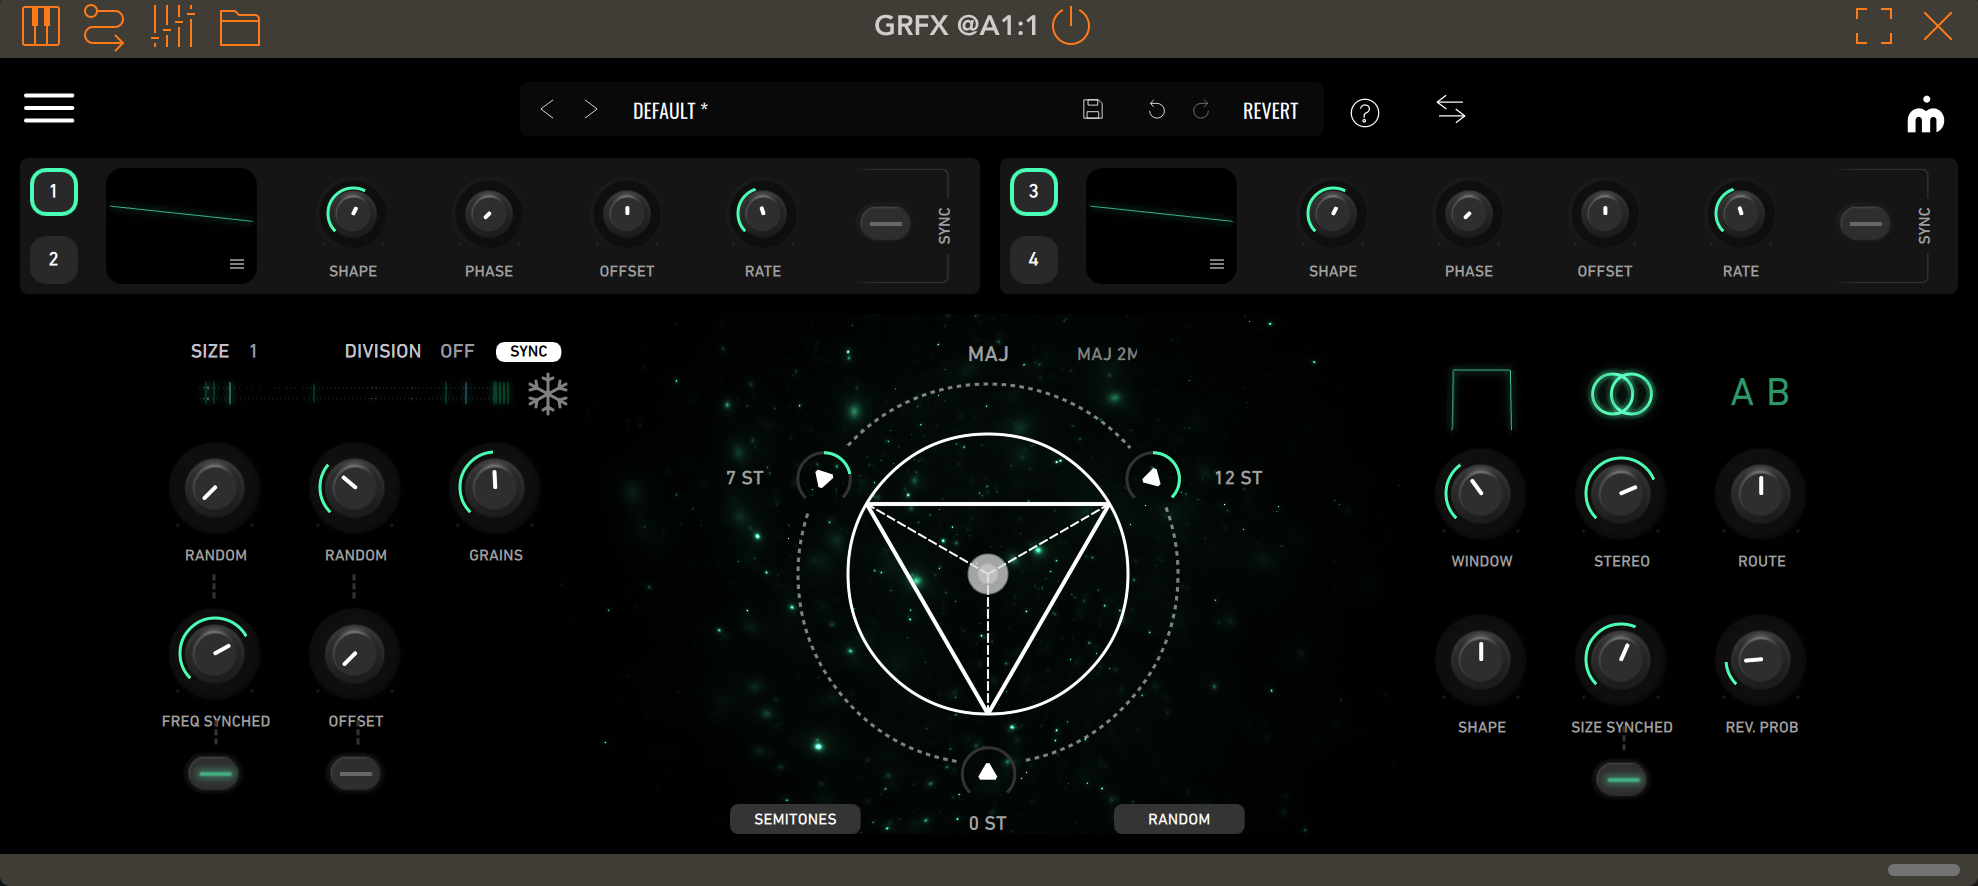1978x886 pixels.
Task: Open the folder browser icon
Action: coord(240,27)
